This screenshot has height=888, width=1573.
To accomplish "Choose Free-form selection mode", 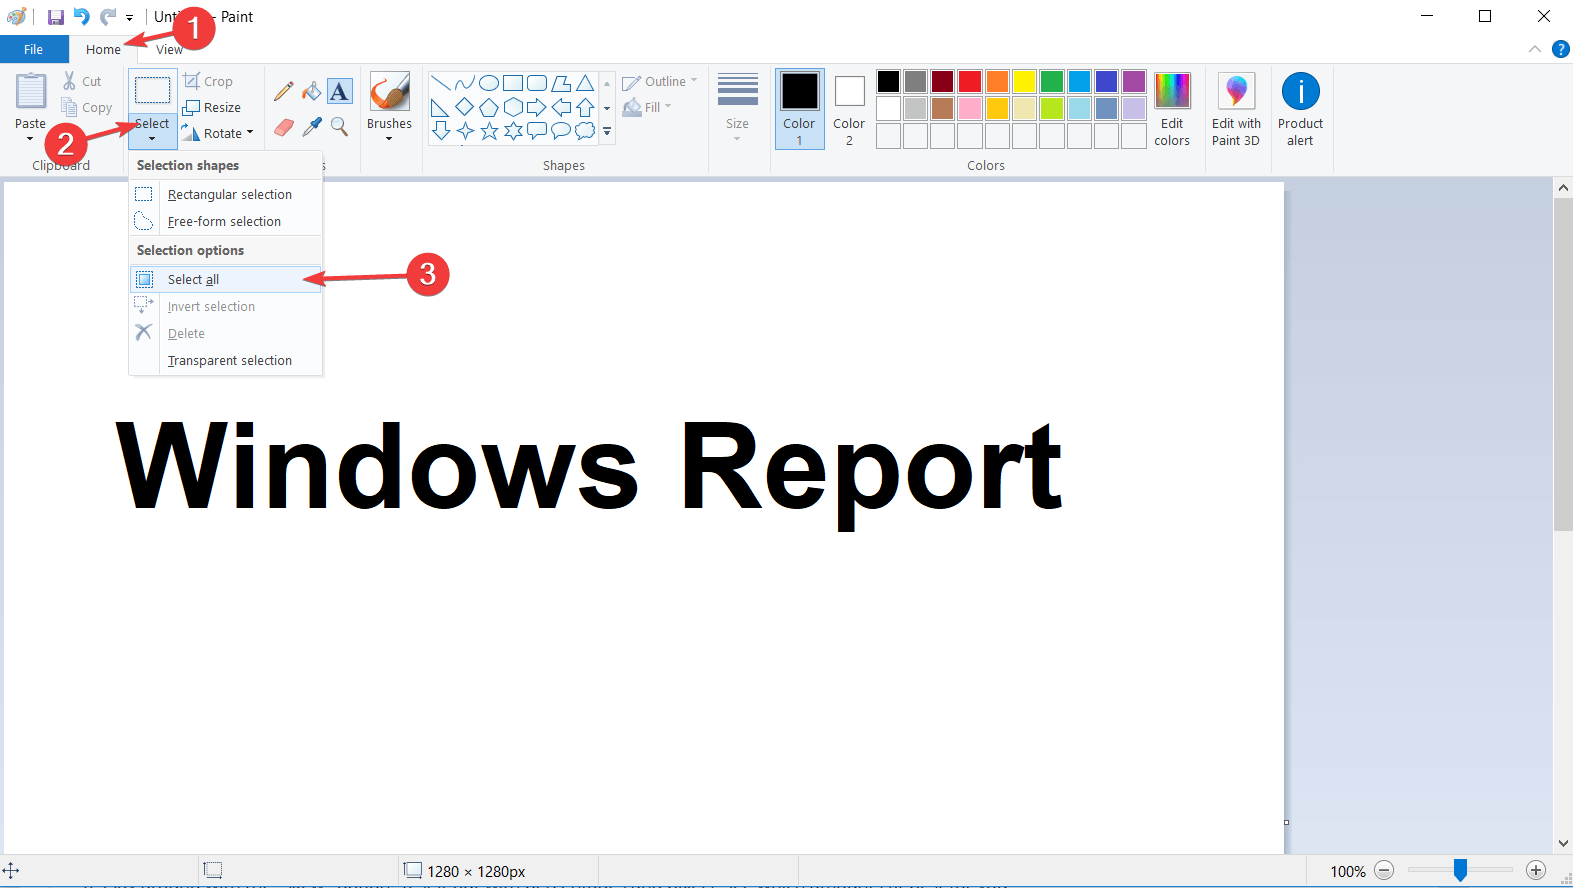I will coord(226,222).
